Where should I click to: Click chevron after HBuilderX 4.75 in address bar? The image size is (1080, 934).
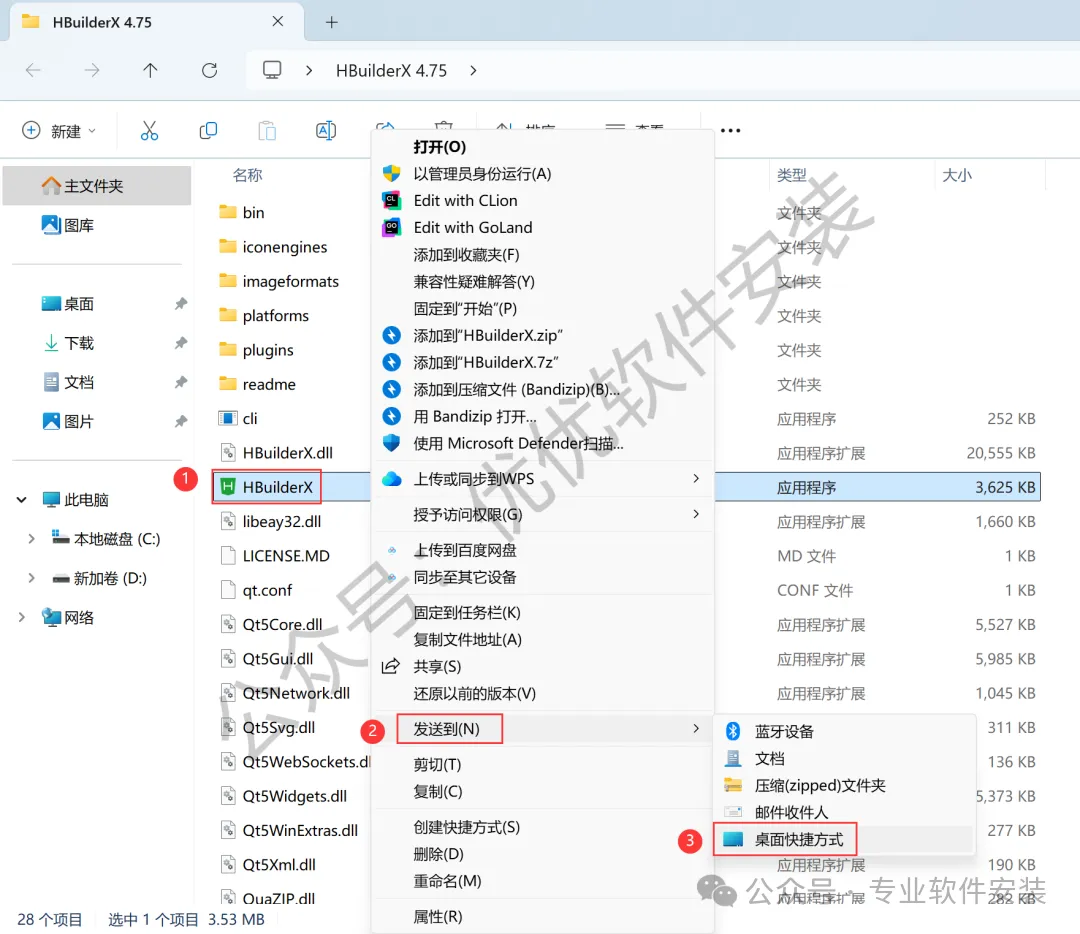point(473,70)
